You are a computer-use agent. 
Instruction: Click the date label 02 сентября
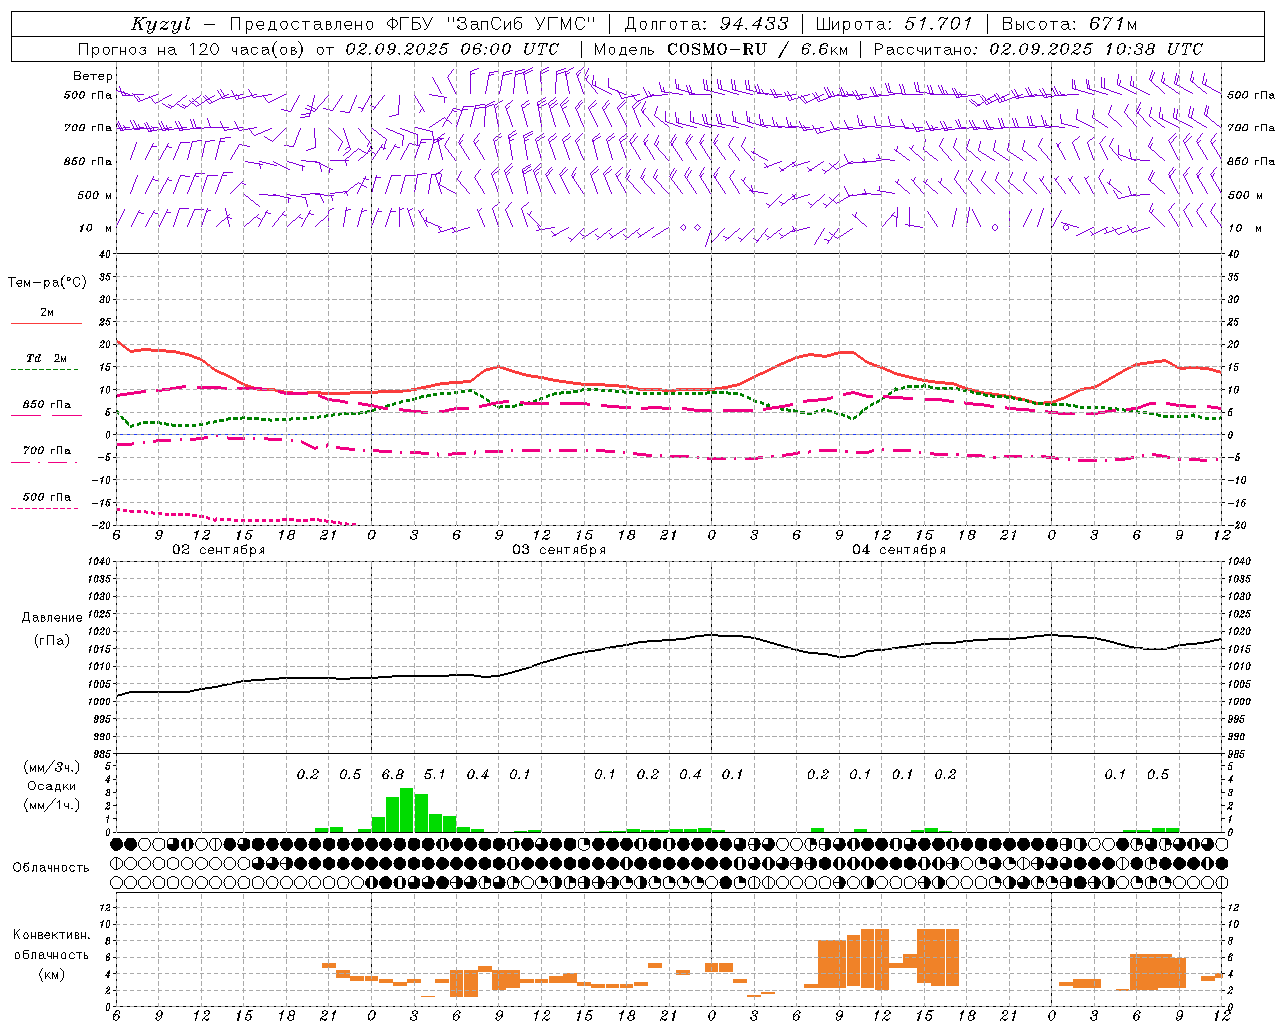click(219, 550)
